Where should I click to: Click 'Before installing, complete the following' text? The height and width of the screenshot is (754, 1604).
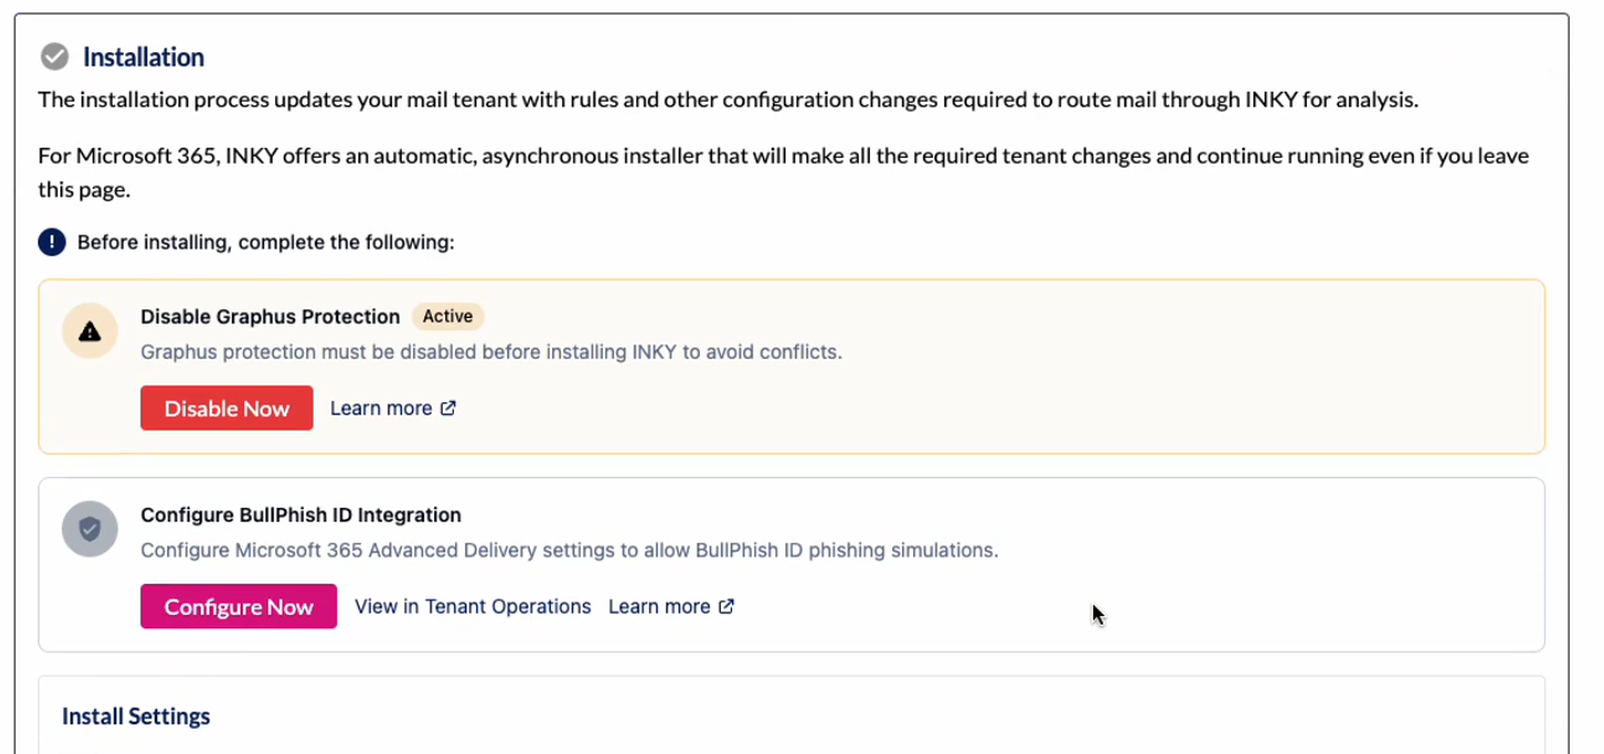click(x=266, y=242)
